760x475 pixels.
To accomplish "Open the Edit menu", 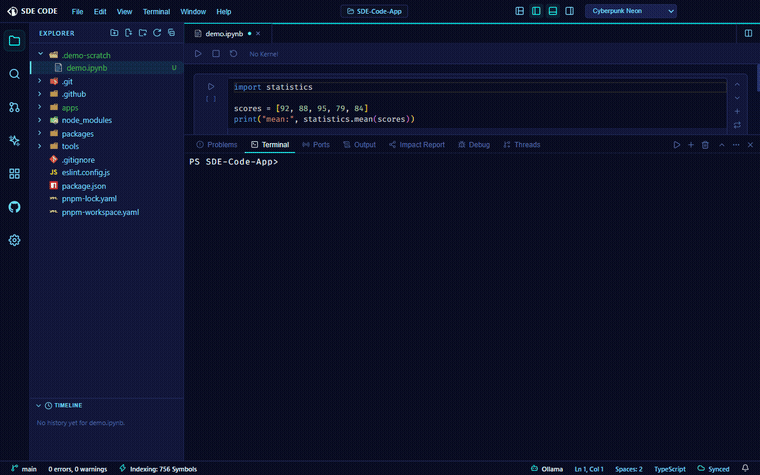I will [x=100, y=12].
